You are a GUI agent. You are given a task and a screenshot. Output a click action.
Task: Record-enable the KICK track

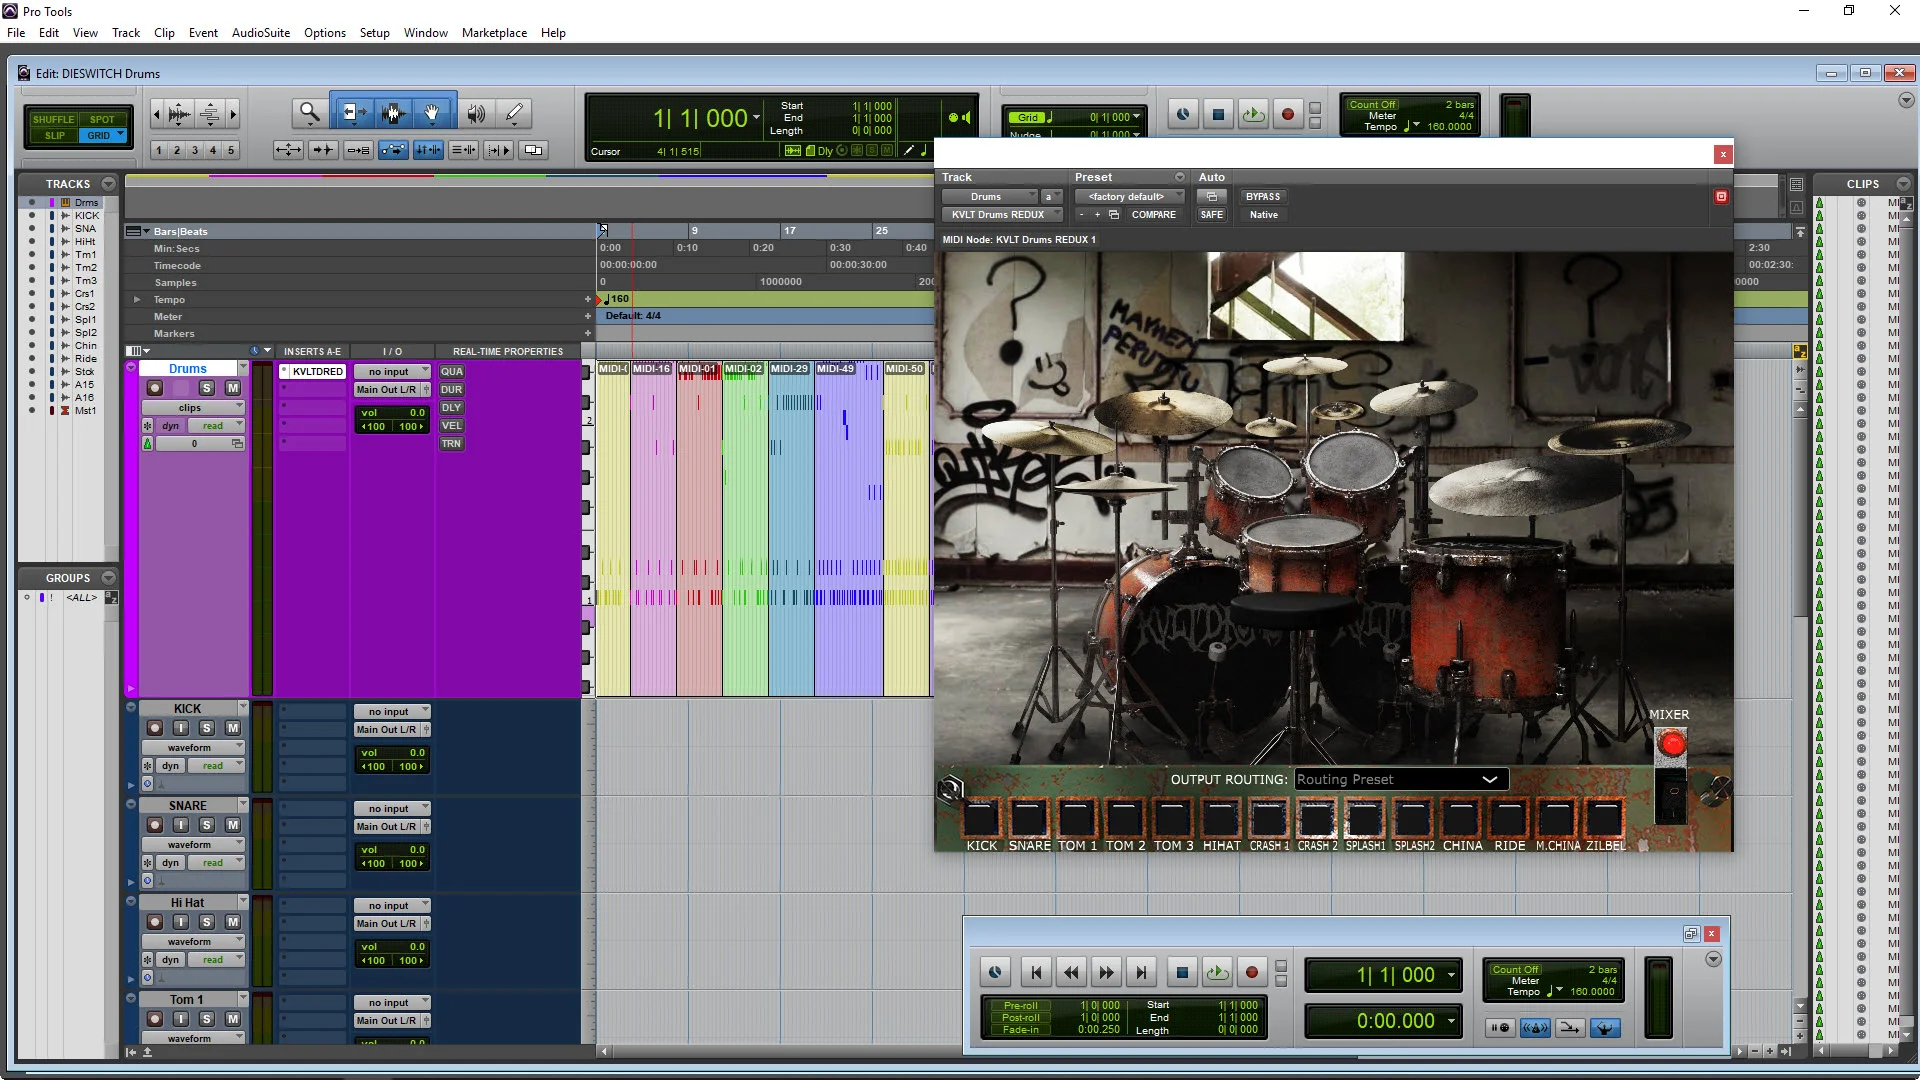coord(154,728)
